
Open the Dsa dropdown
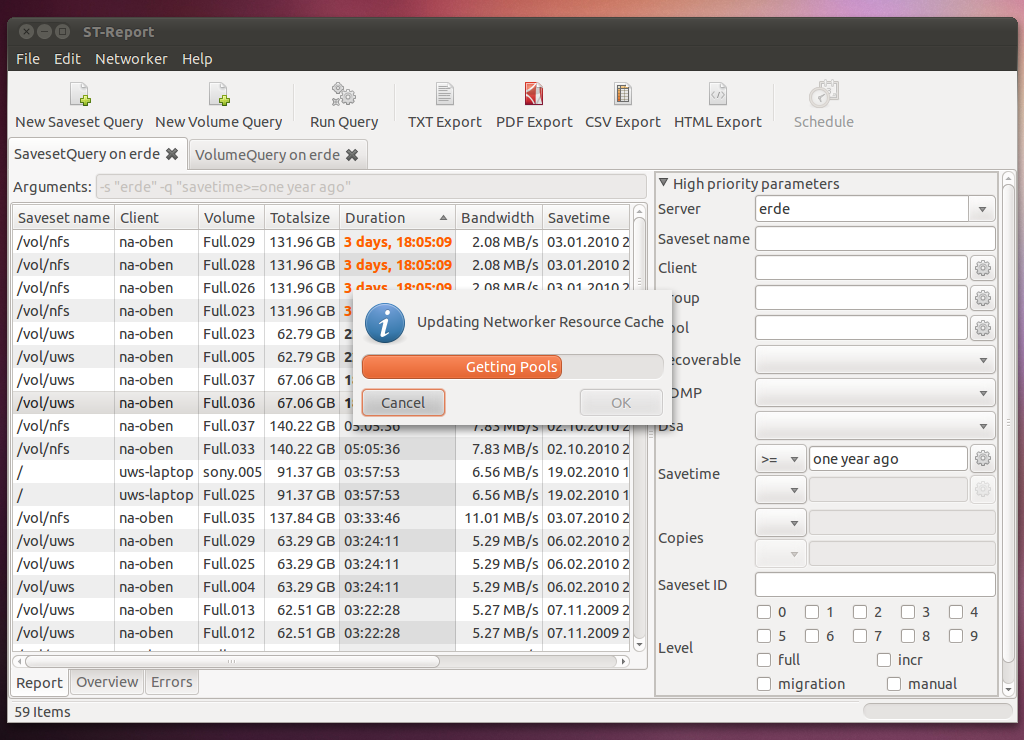click(875, 426)
